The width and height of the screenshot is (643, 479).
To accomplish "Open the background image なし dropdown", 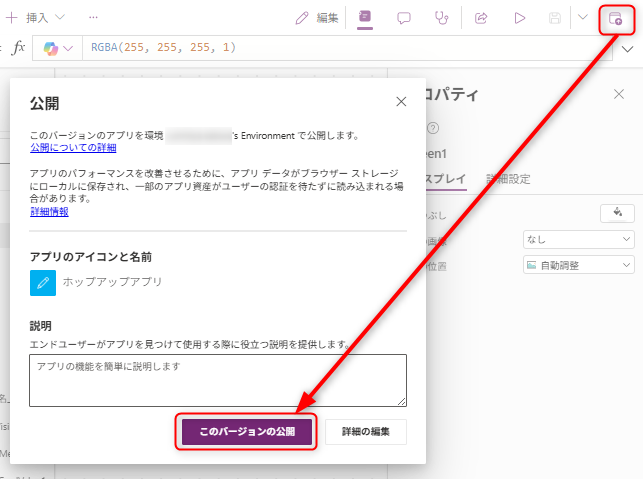I will point(579,240).
